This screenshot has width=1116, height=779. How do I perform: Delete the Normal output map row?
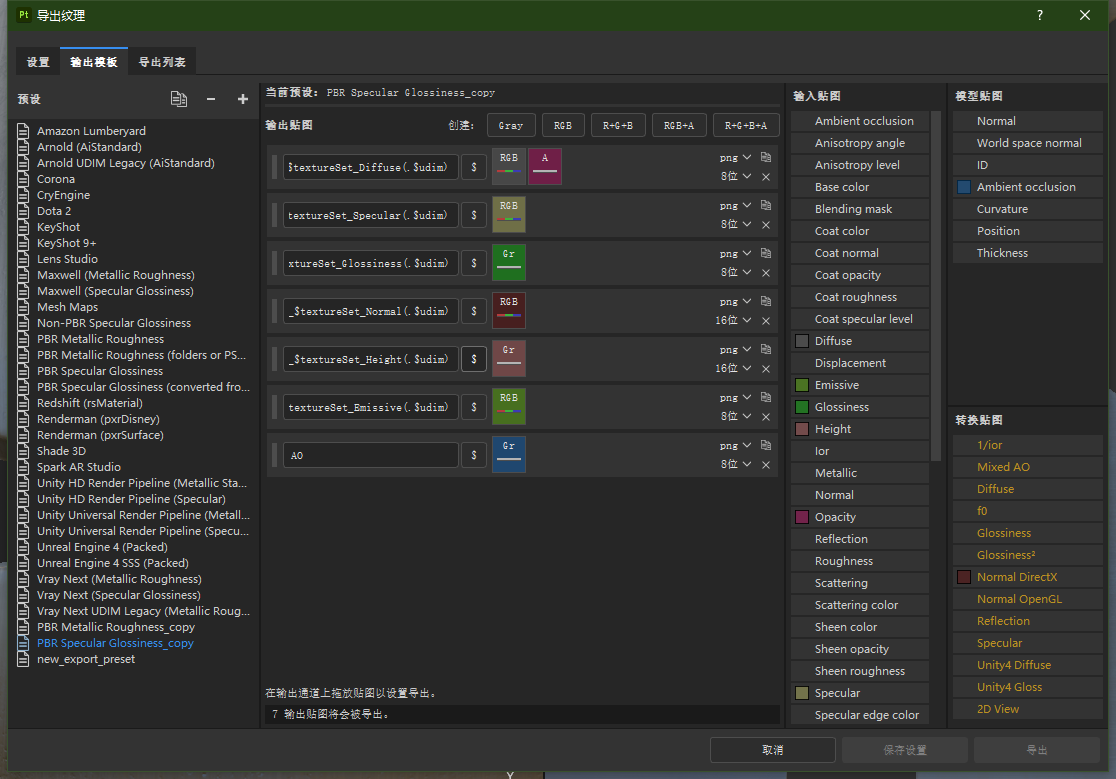(766, 321)
